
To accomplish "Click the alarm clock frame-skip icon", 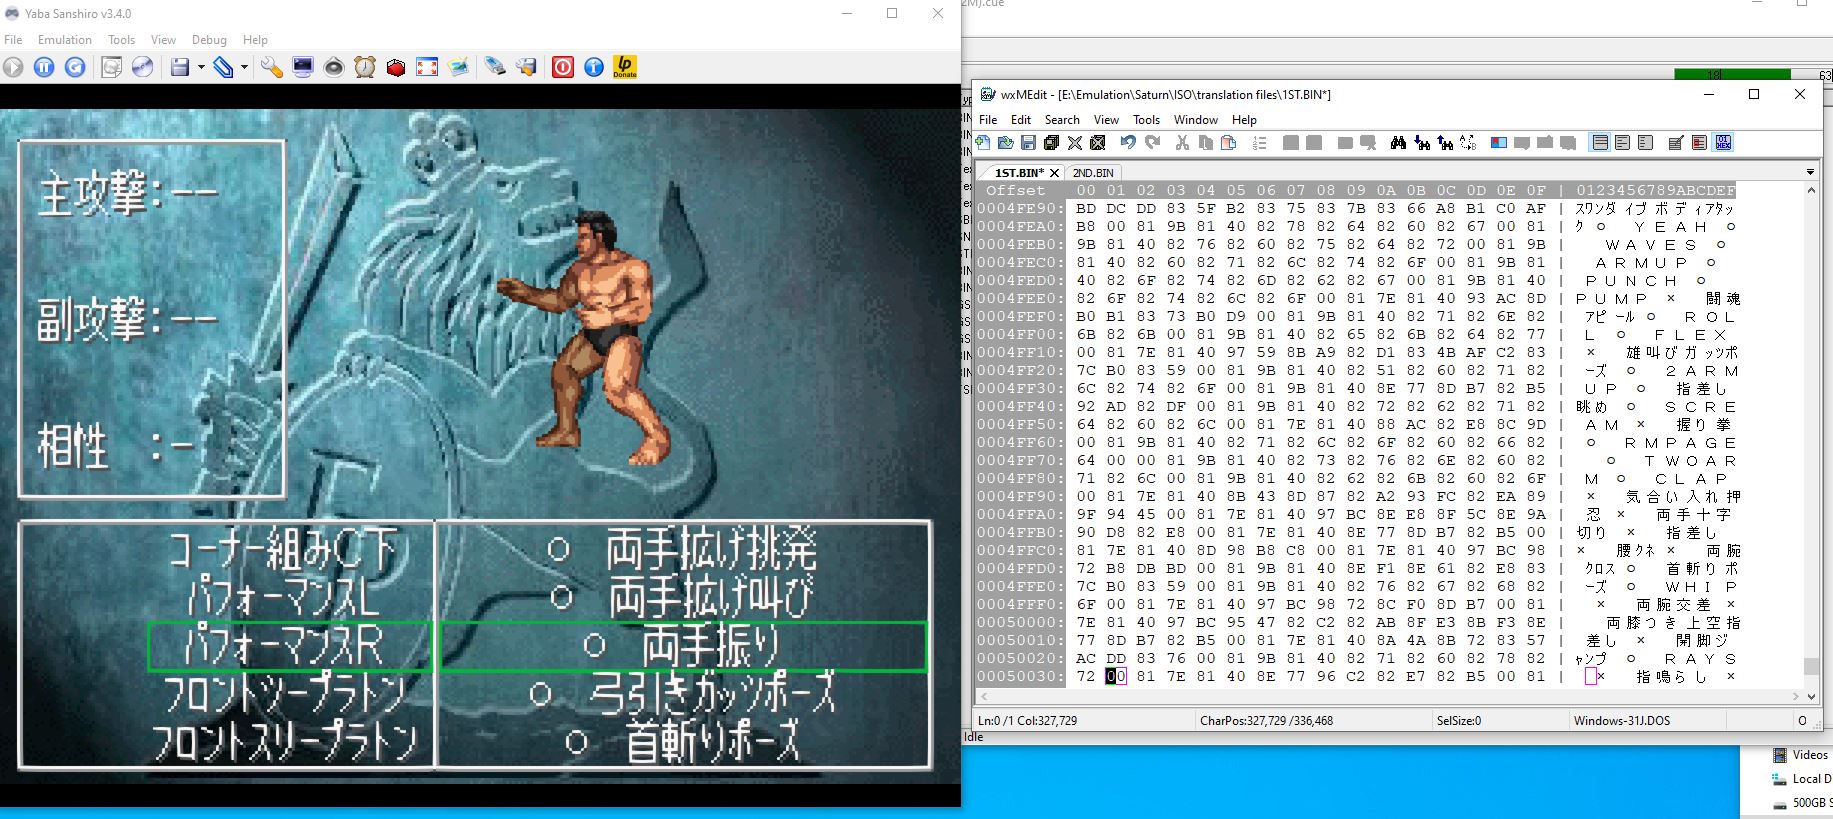I will pos(365,67).
